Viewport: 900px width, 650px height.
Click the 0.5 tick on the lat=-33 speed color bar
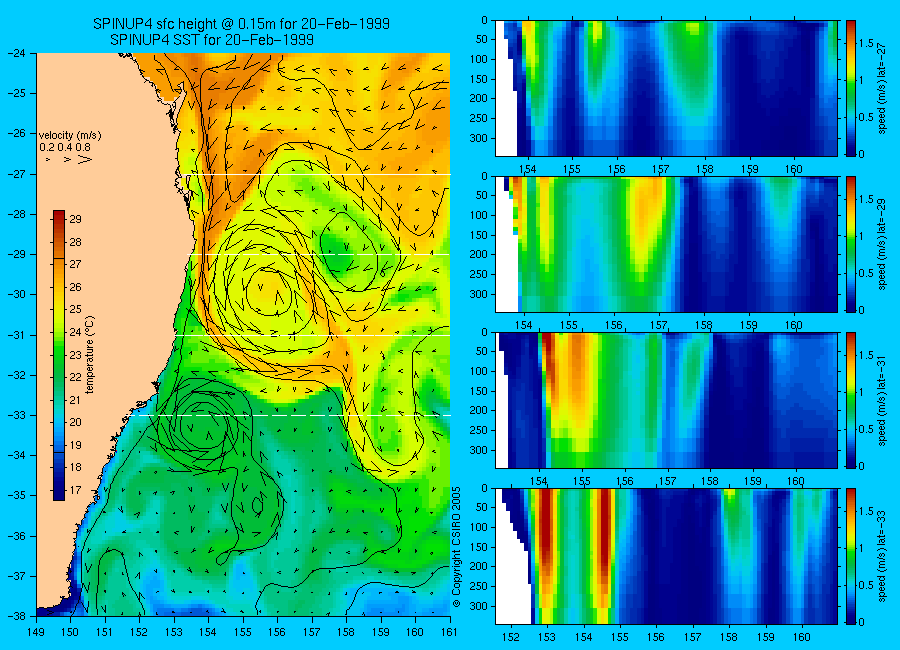pyautogui.click(x=866, y=585)
